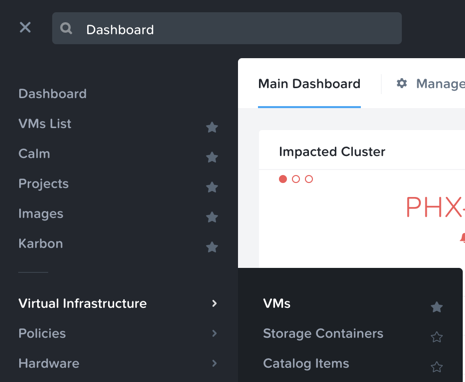Favorite Storage Containers with its outline star
The width and height of the screenshot is (465, 382).
pyautogui.click(x=437, y=337)
